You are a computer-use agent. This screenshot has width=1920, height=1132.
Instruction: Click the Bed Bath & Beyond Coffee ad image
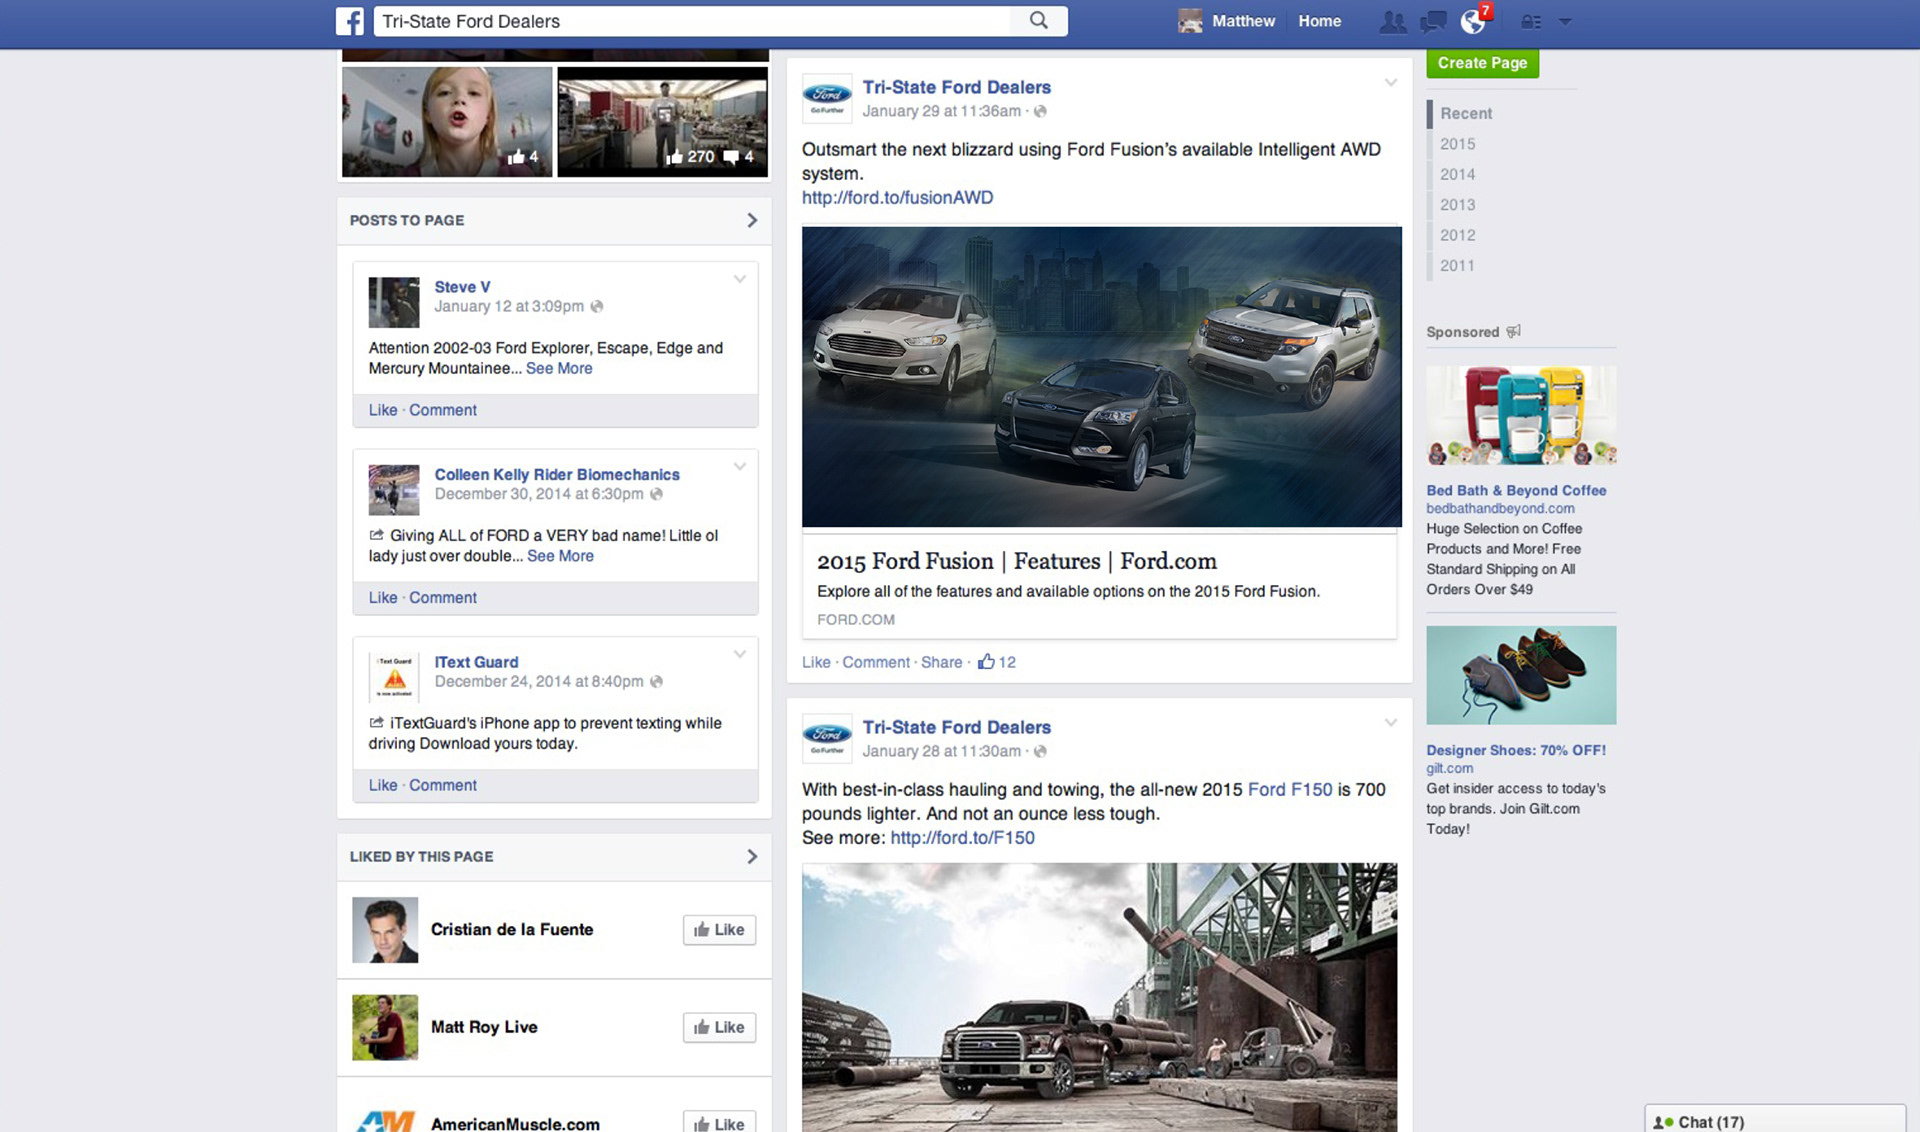pos(1521,415)
